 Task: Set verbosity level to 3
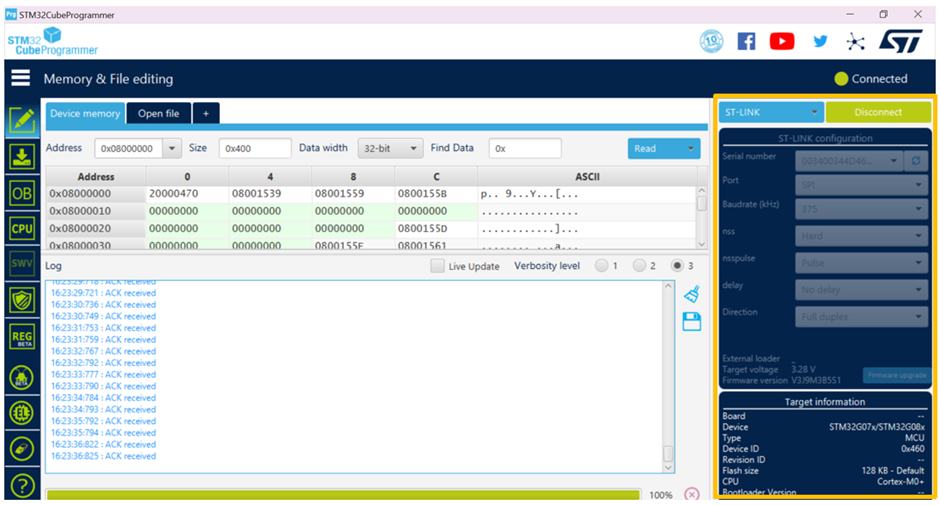click(x=677, y=266)
